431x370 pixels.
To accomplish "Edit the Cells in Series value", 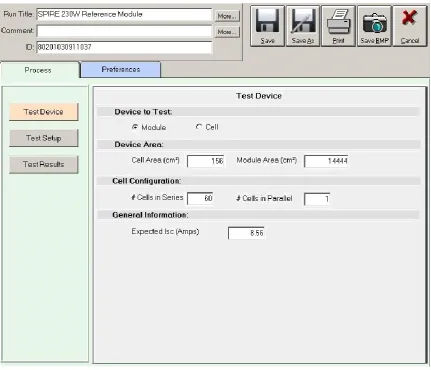I will [x=200, y=198].
